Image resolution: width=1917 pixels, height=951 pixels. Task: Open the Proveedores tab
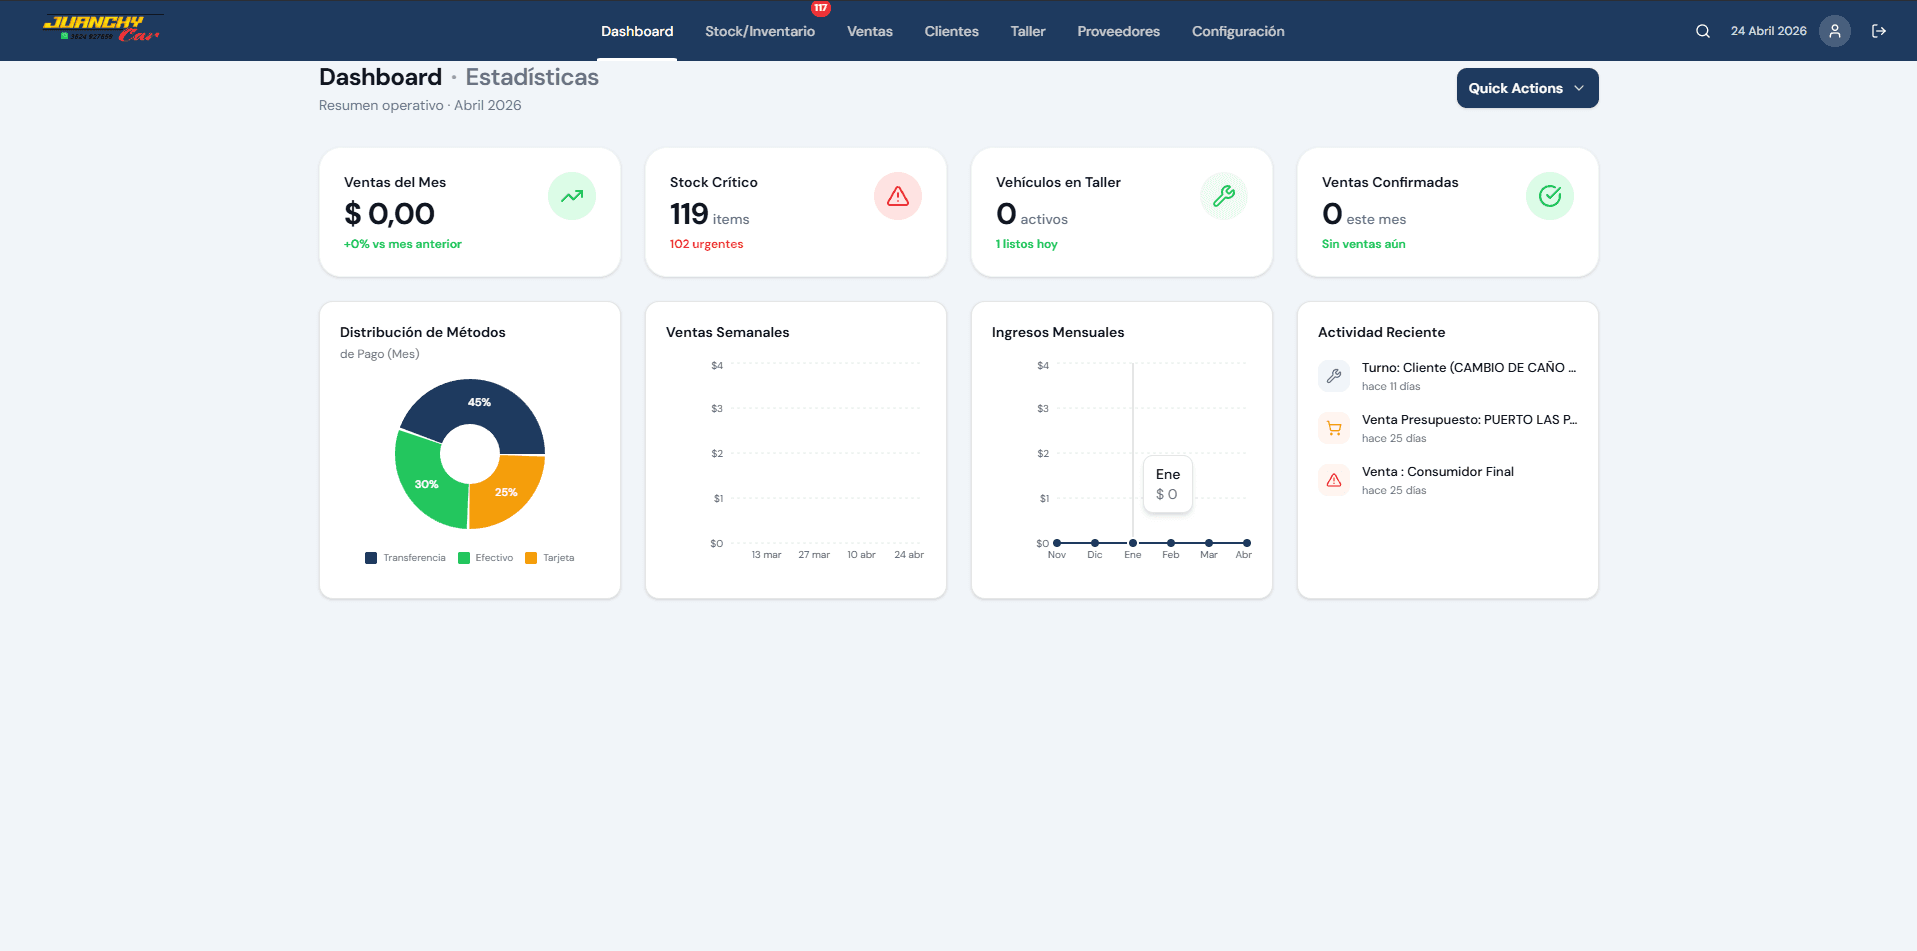1119,31
